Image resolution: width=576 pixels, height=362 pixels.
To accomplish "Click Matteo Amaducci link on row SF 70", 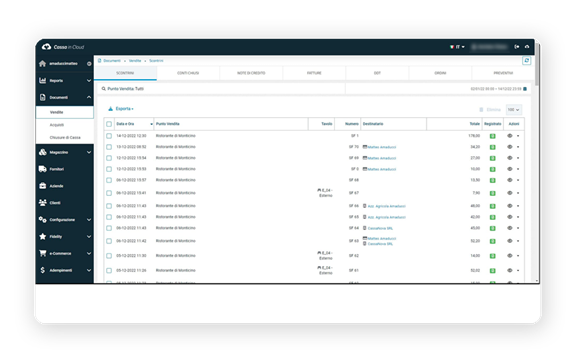I will pos(382,147).
